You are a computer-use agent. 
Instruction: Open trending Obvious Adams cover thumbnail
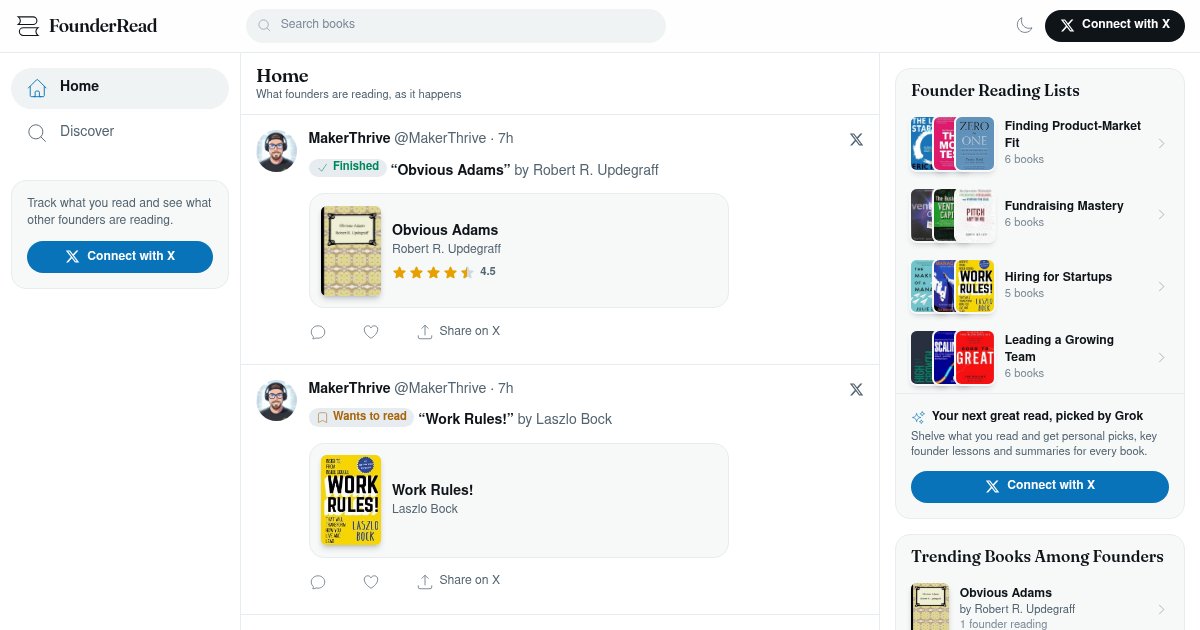(930, 607)
